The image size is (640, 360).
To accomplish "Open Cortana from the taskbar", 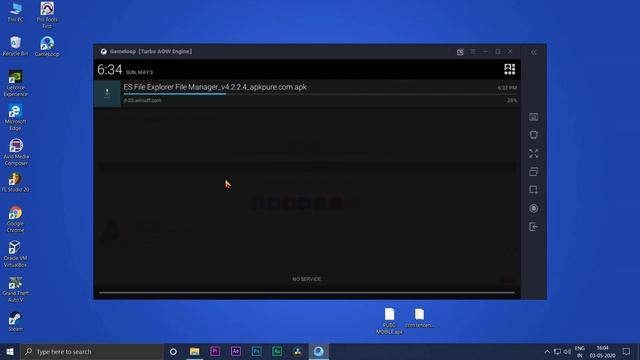I will point(173,351).
